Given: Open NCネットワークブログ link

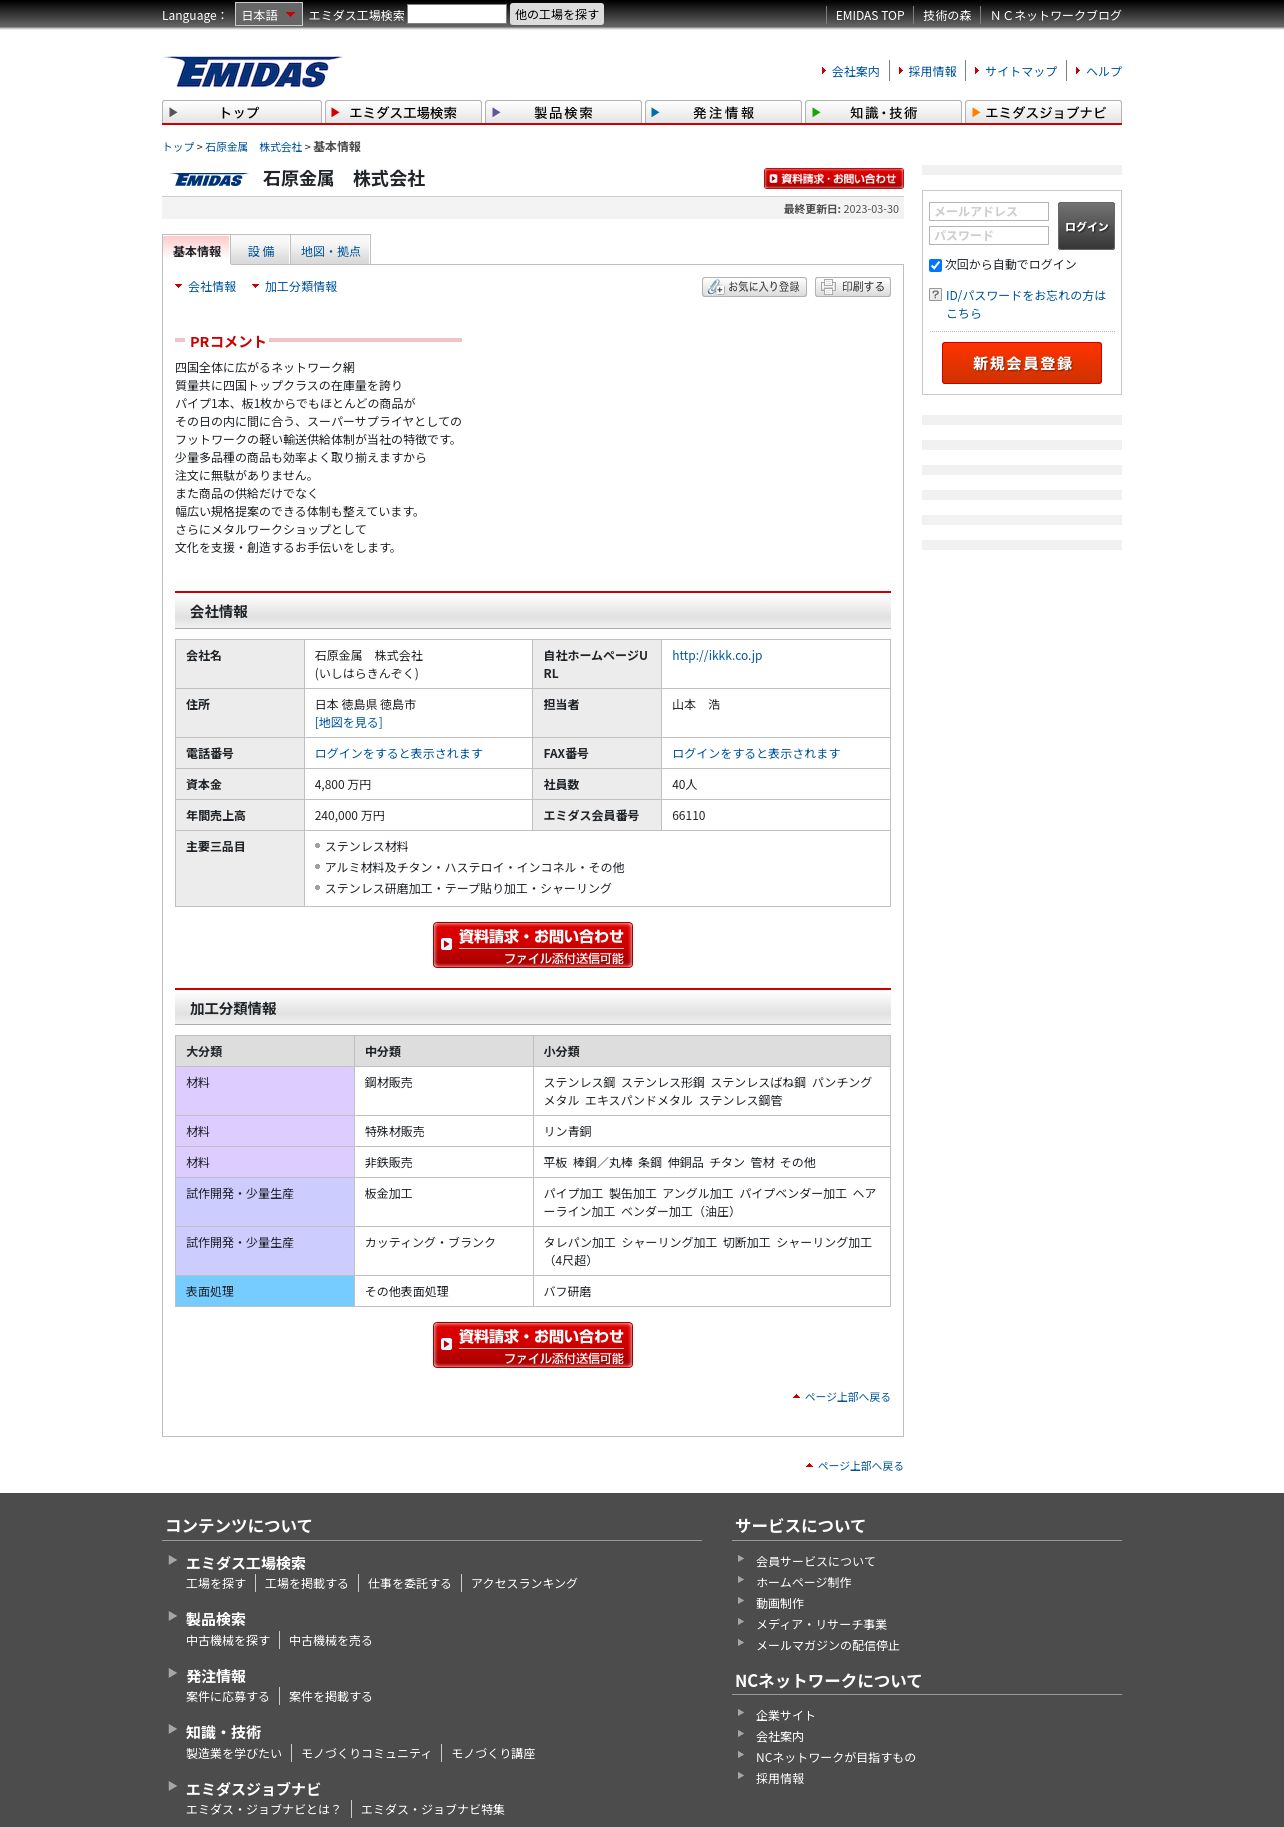Looking at the screenshot, I should (x=1056, y=15).
